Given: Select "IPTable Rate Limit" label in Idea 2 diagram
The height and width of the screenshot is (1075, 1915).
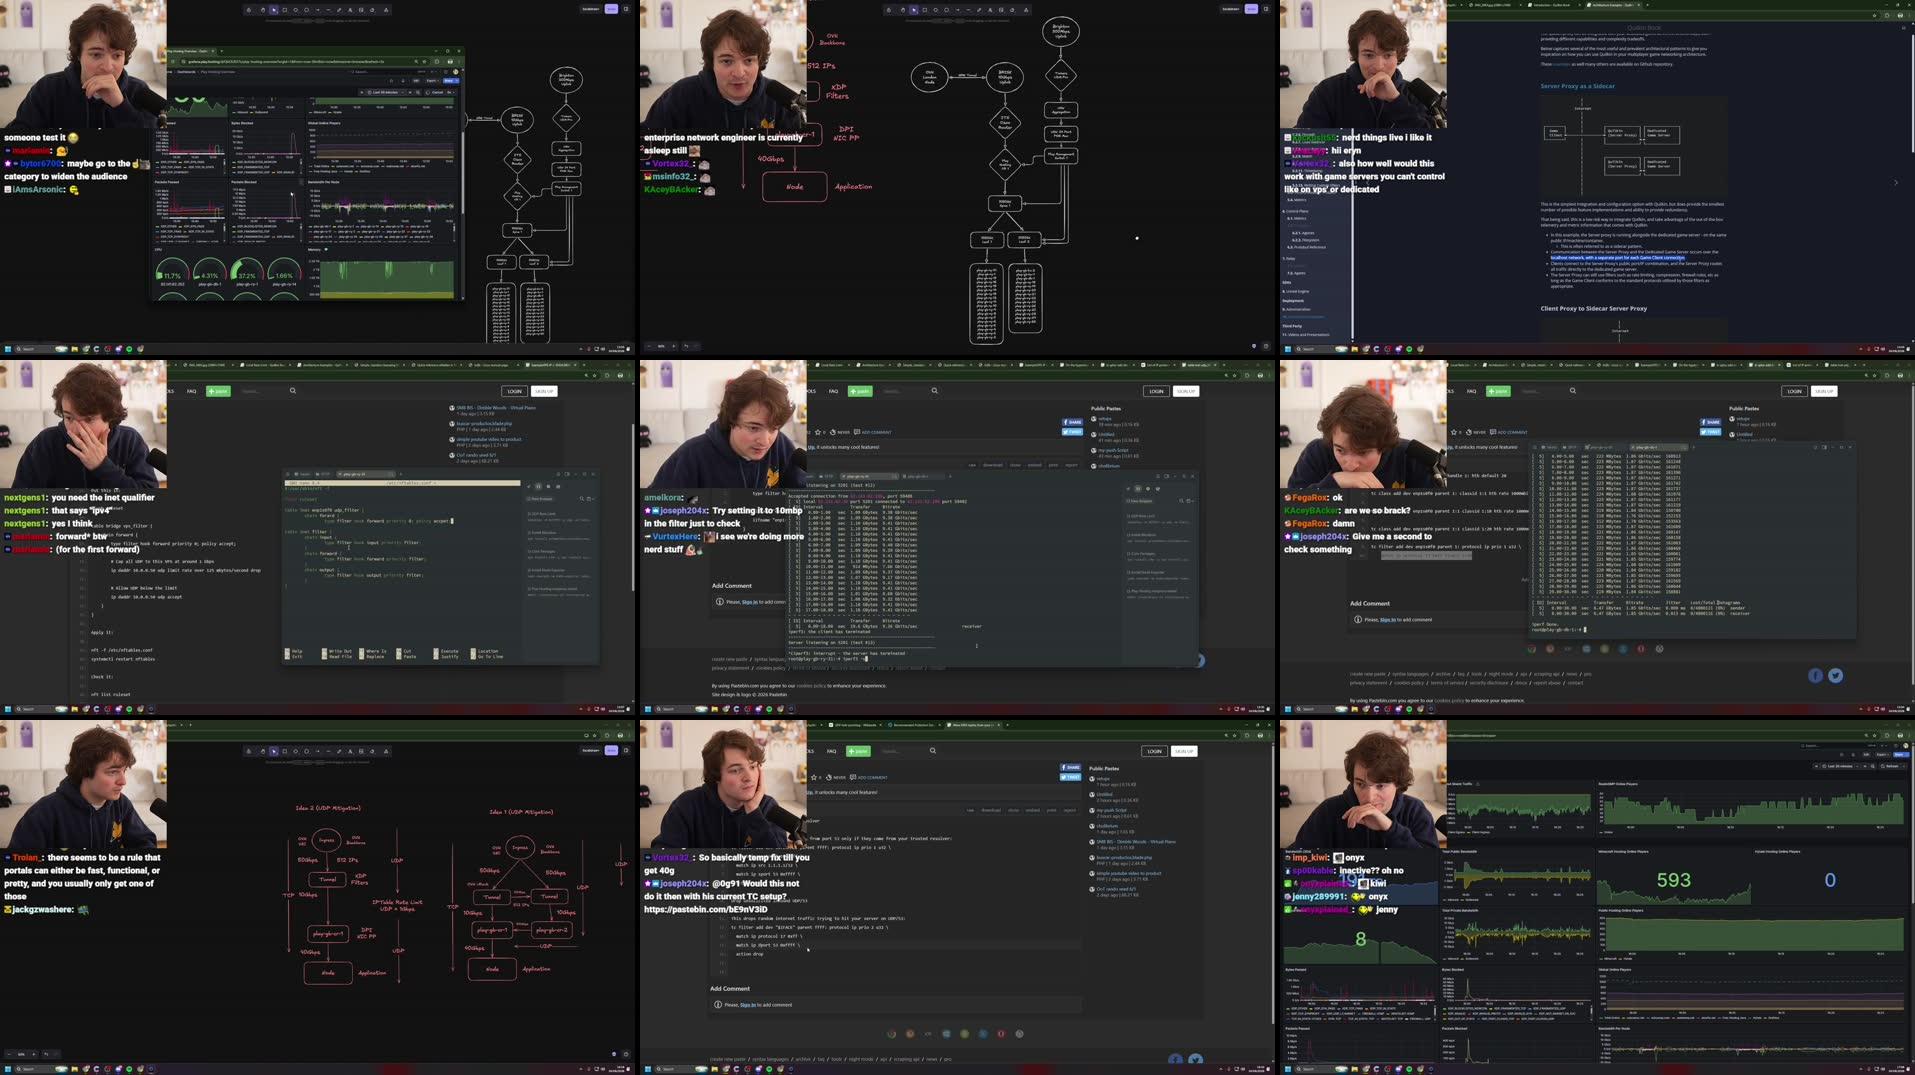Looking at the screenshot, I should [398, 902].
